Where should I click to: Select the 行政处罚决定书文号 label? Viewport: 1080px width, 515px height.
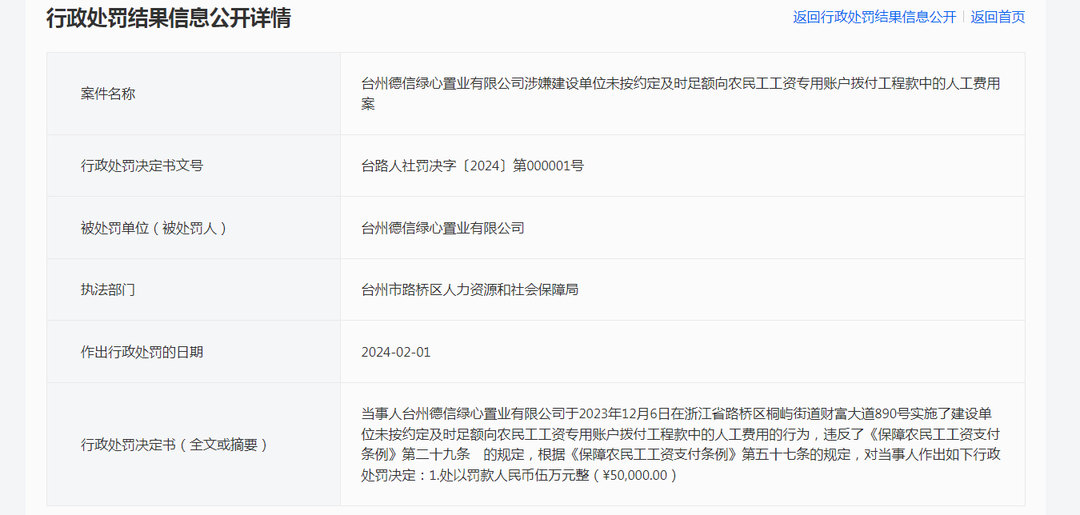pos(142,166)
